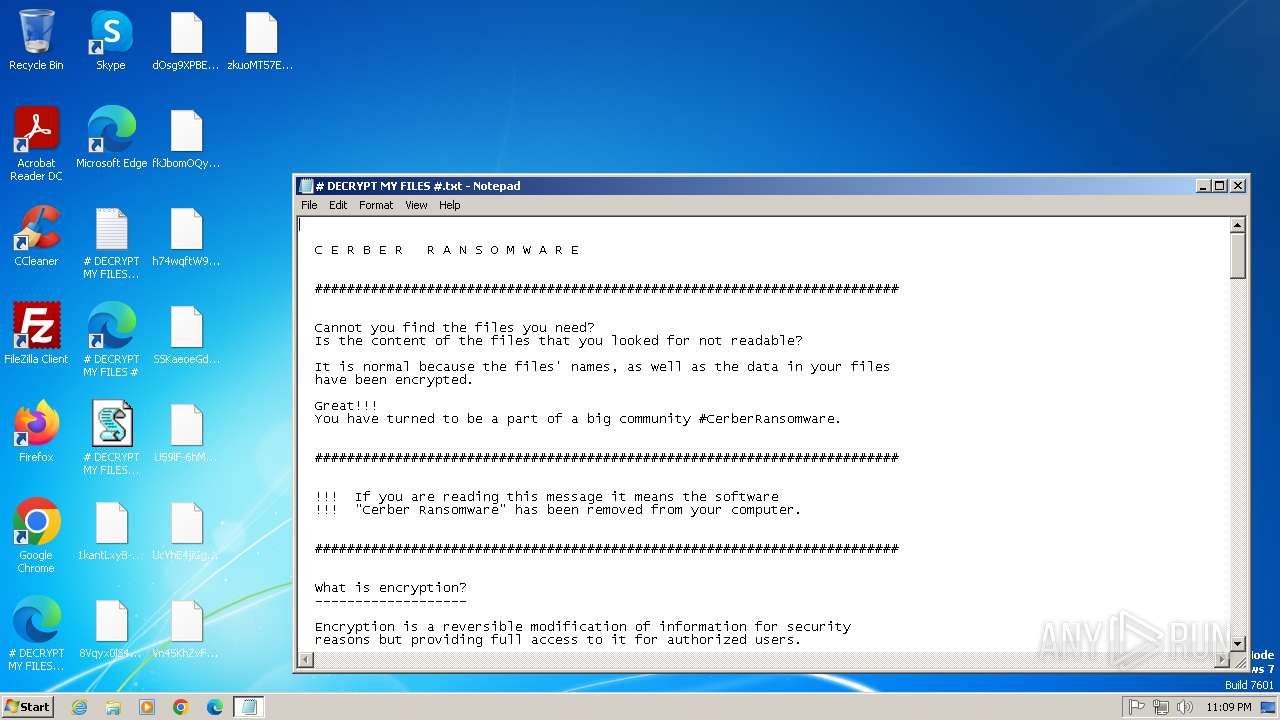The width and height of the screenshot is (1280, 720).
Task: Select the Vn45KhZvF file icon
Action: coord(186,628)
